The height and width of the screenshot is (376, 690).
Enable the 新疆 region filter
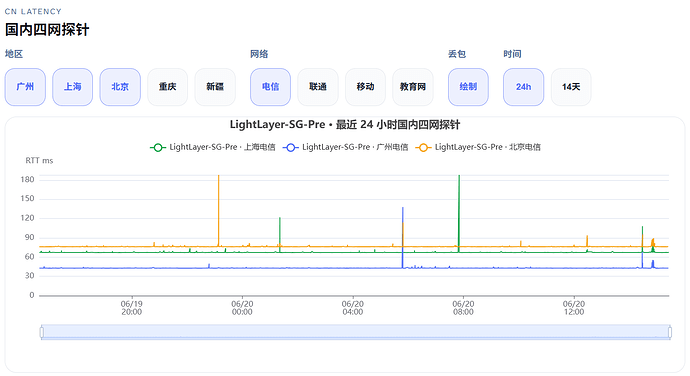215,87
